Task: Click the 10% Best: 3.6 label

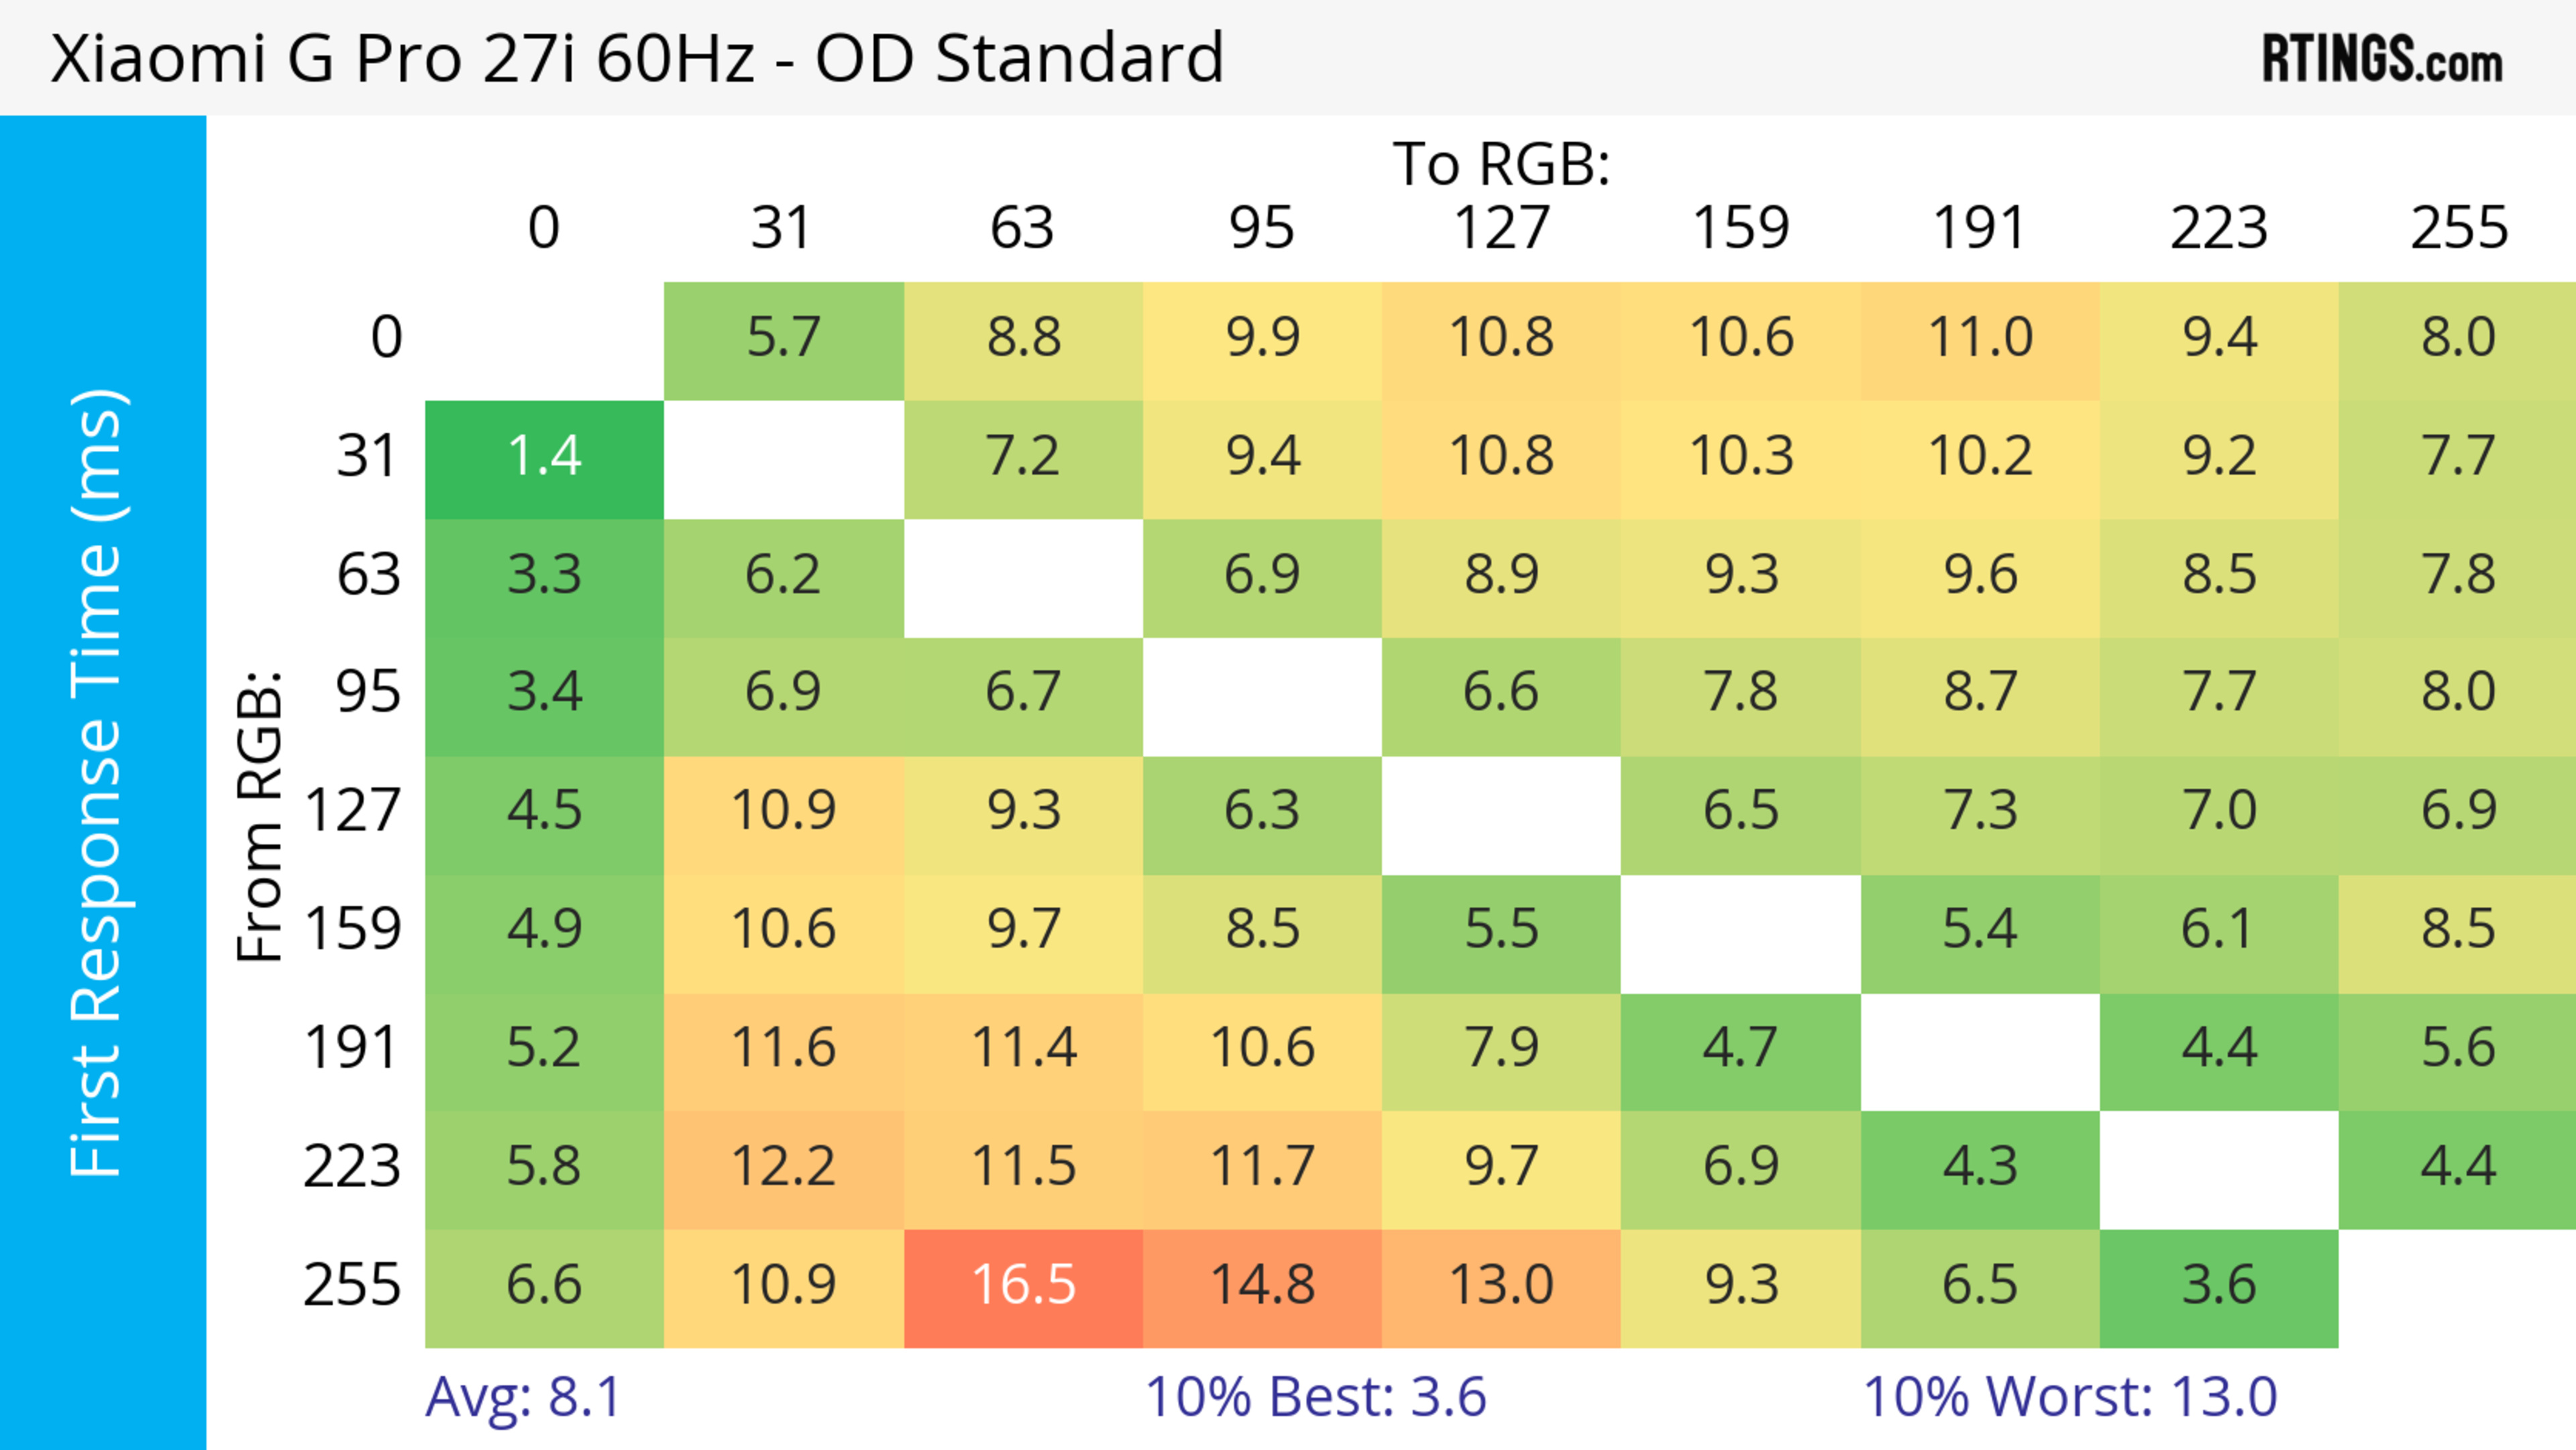Action: pyautogui.click(x=1315, y=1396)
